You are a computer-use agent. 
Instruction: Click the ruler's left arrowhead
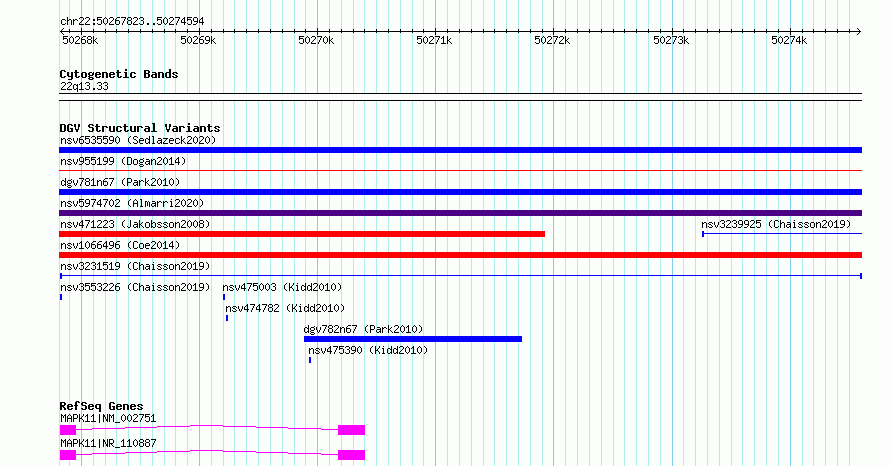point(62,32)
